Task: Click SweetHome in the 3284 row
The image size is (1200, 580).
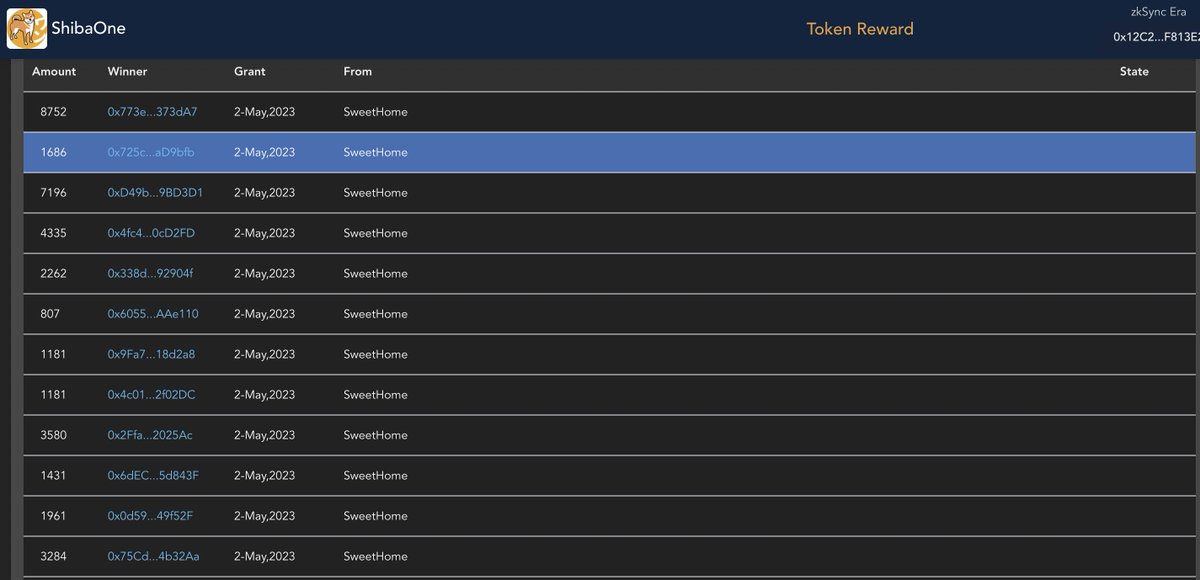Action: pos(375,556)
